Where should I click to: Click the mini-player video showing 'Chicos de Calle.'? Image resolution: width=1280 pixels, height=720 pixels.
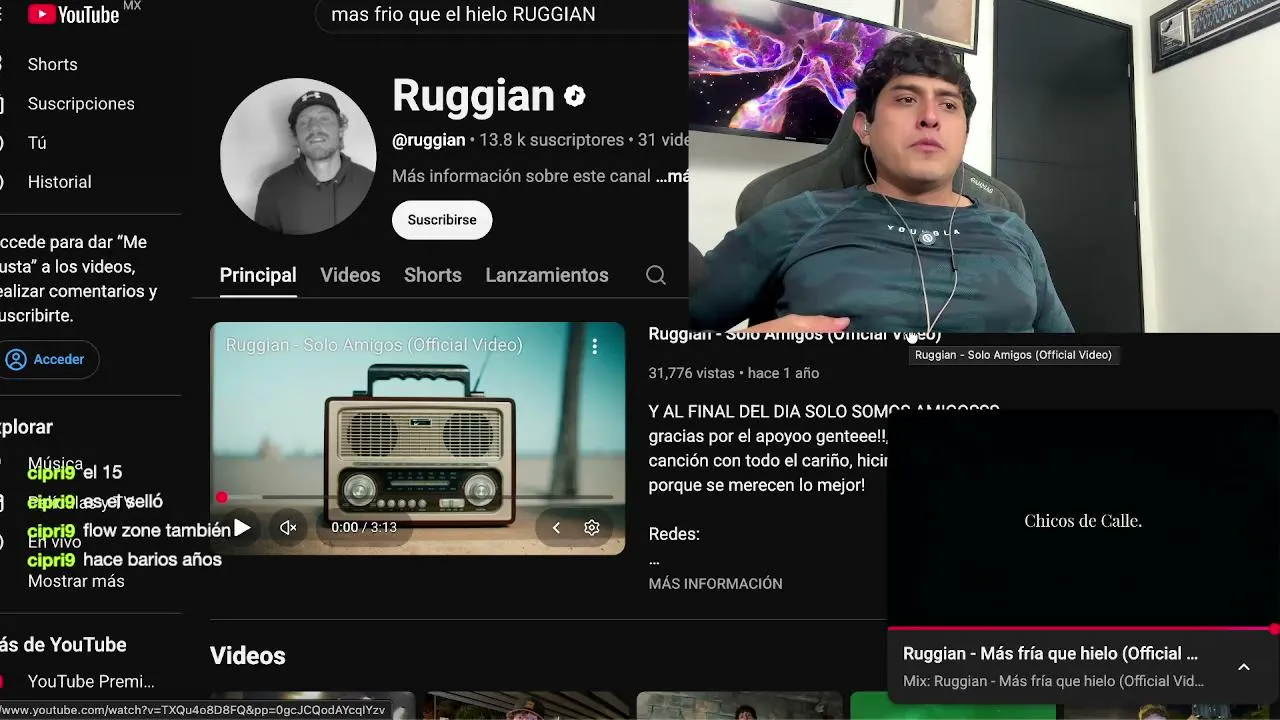tap(1083, 520)
